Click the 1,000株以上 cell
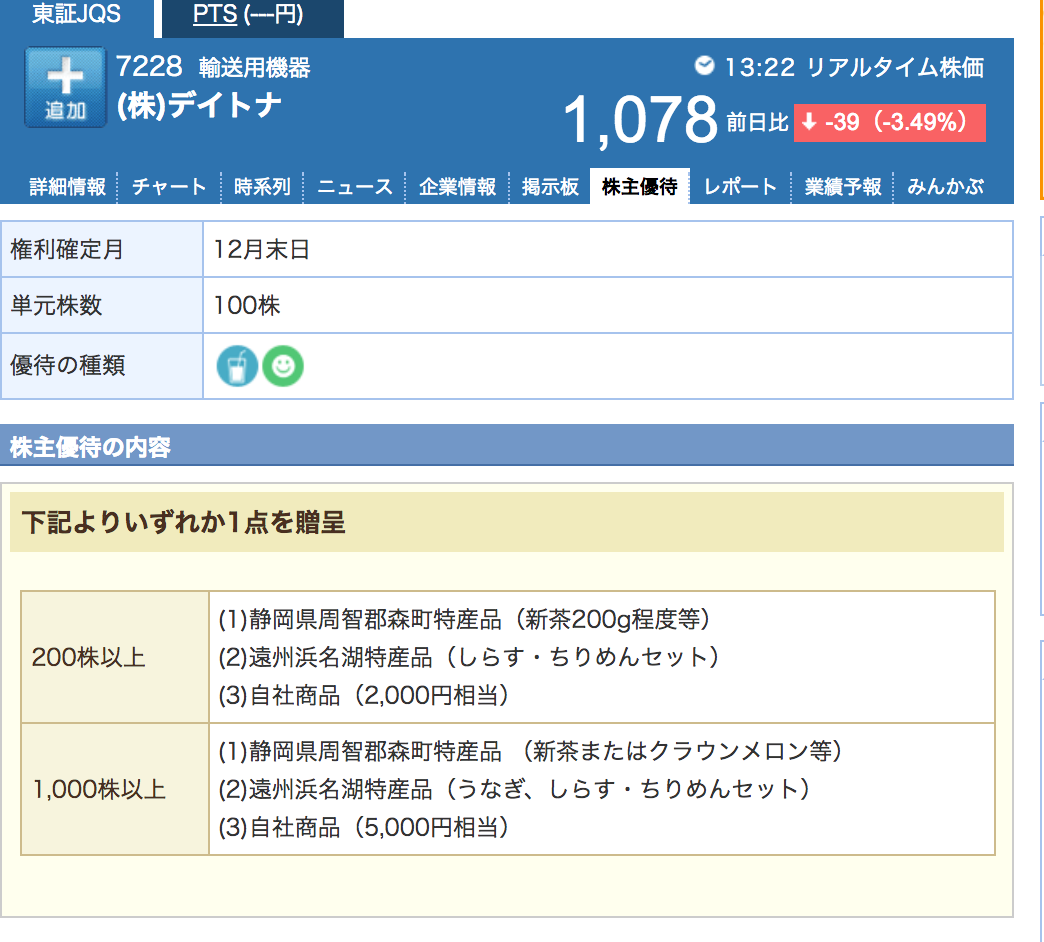 point(115,789)
